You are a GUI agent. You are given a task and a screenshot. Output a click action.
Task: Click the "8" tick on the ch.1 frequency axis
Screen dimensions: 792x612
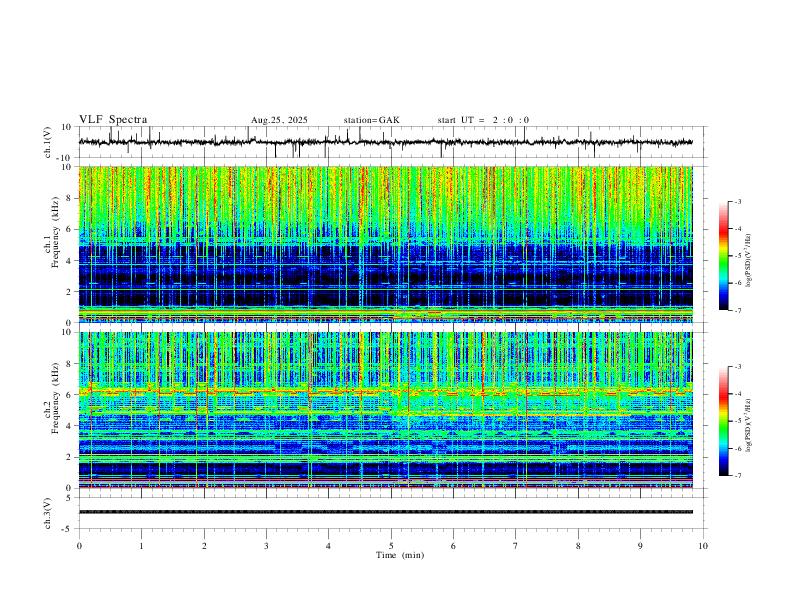tap(70, 198)
